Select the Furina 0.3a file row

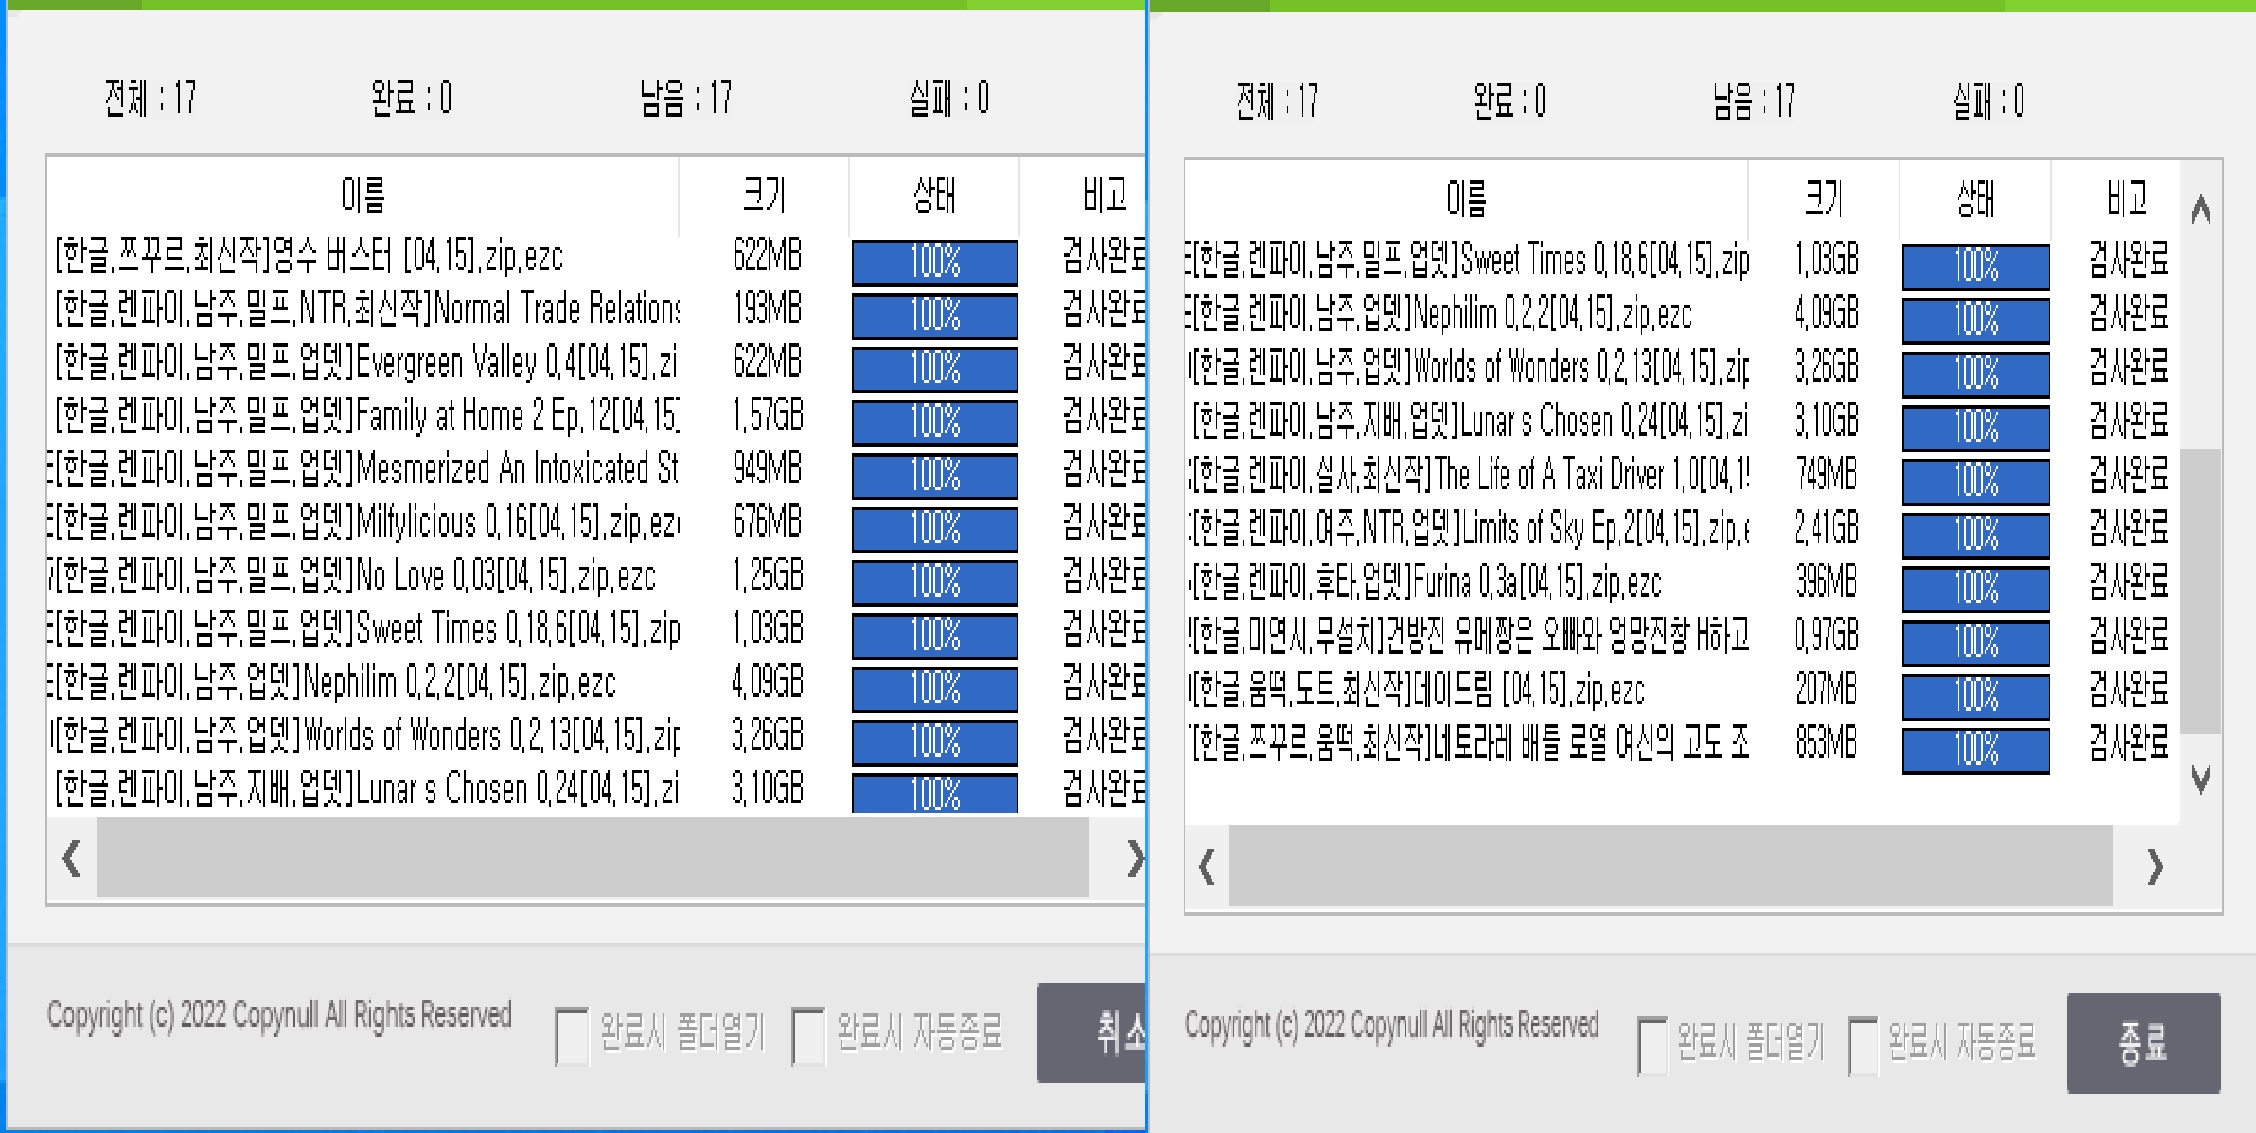point(1425,582)
